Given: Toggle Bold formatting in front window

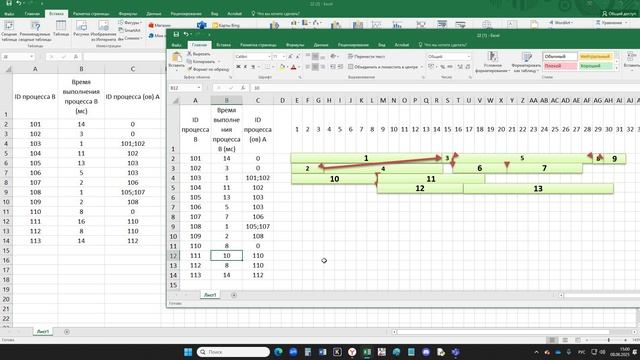Looking at the screenshot, I should 238,67.
